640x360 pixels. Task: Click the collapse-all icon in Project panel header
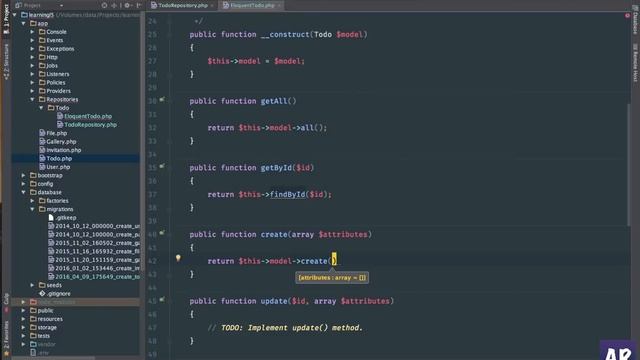(114, 5)
